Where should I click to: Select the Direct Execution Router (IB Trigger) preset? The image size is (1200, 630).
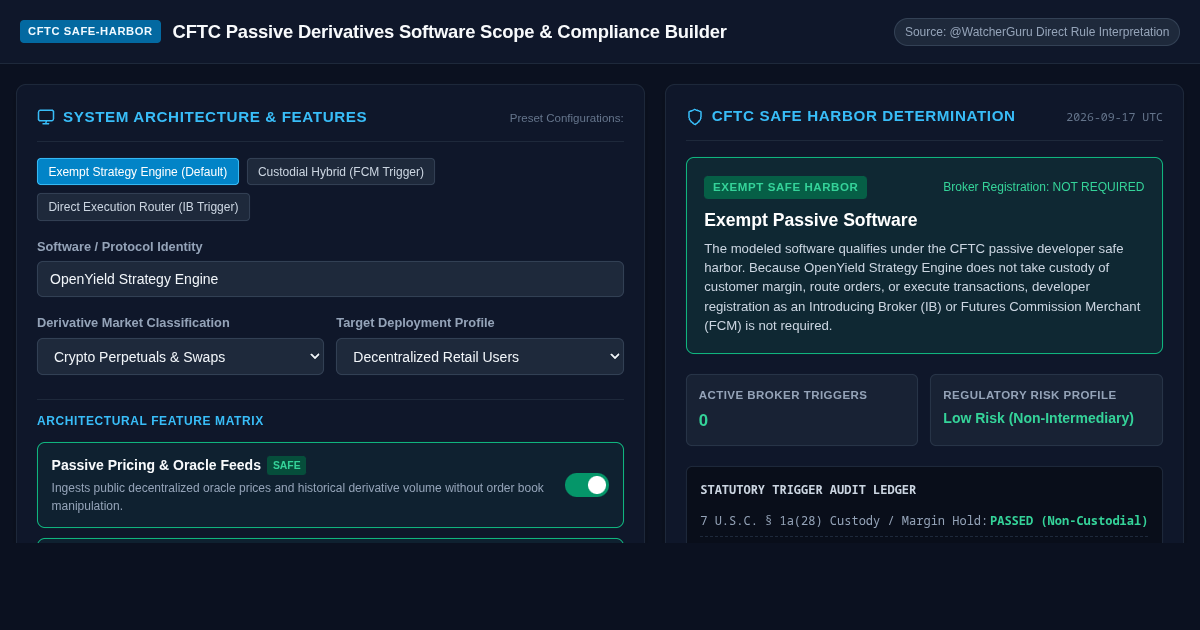pos(143,207)
